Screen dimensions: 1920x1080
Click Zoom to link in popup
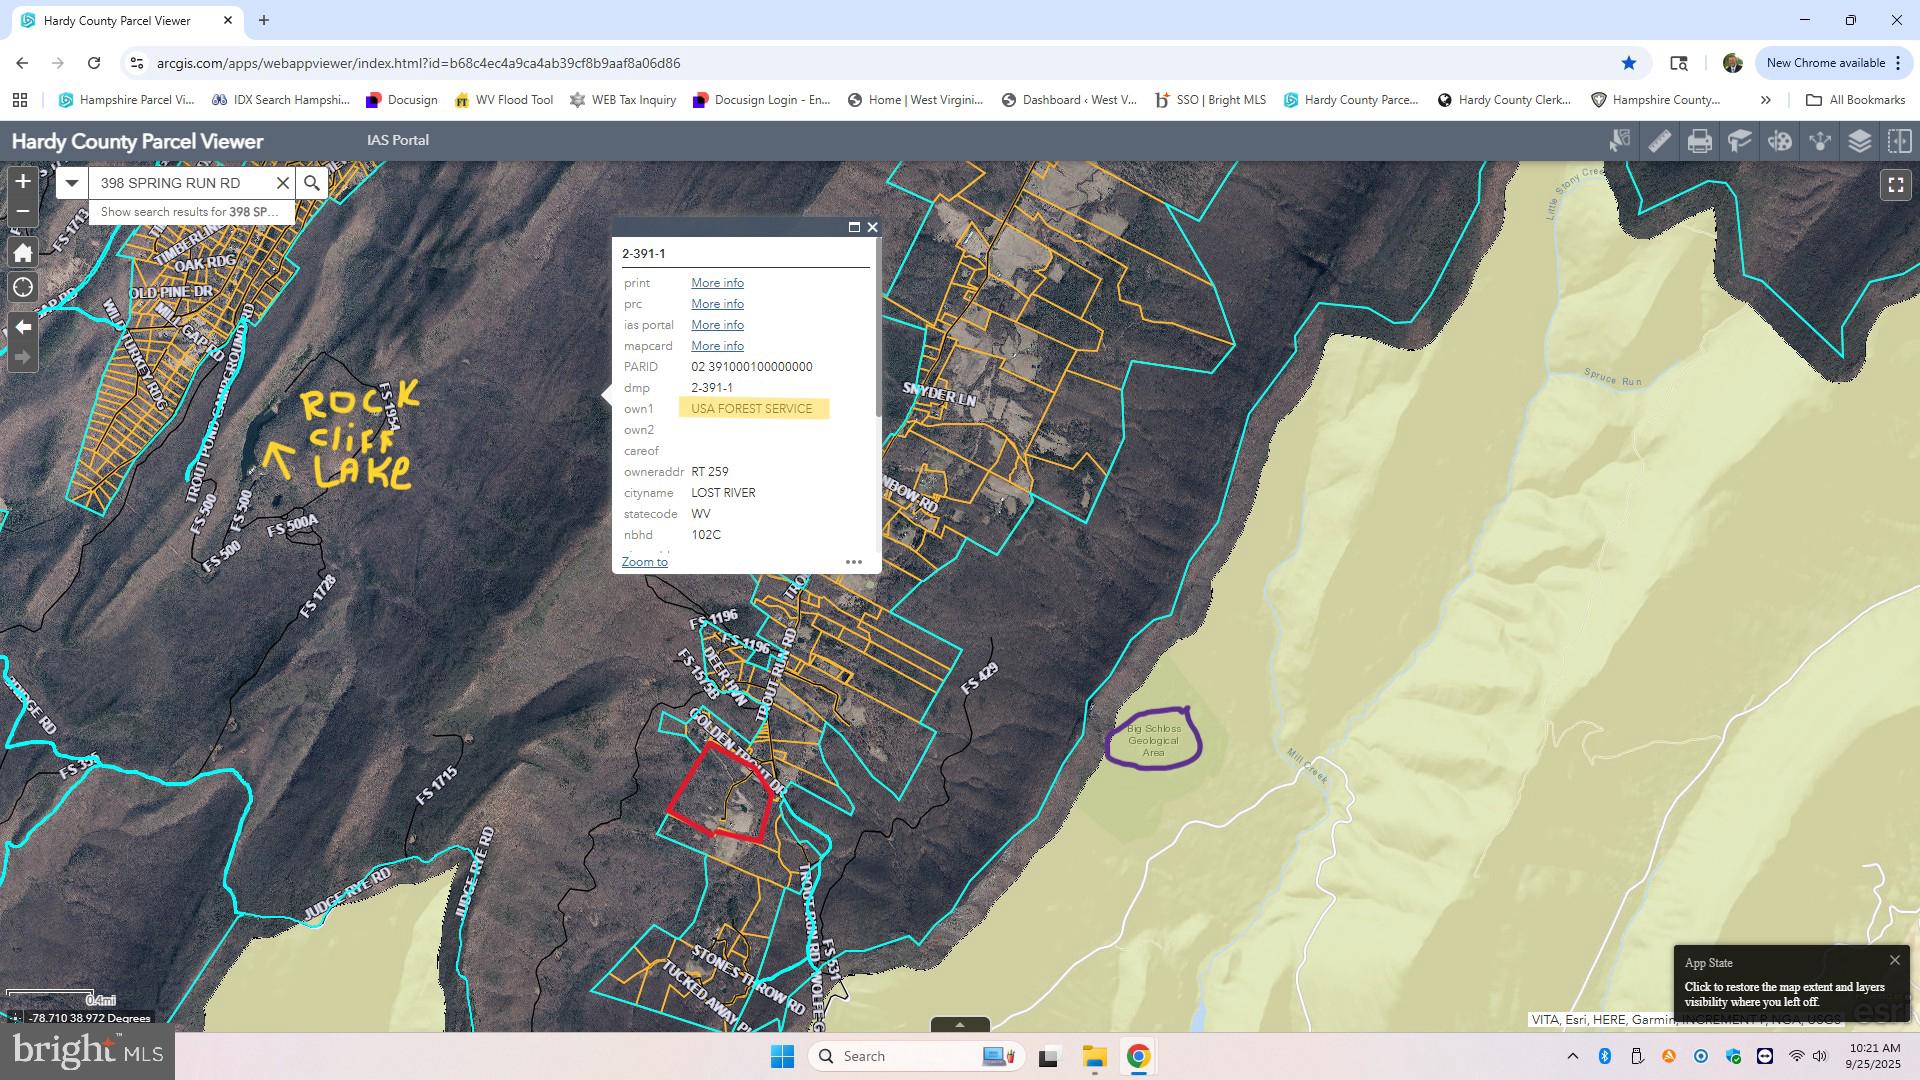[644, 562]
